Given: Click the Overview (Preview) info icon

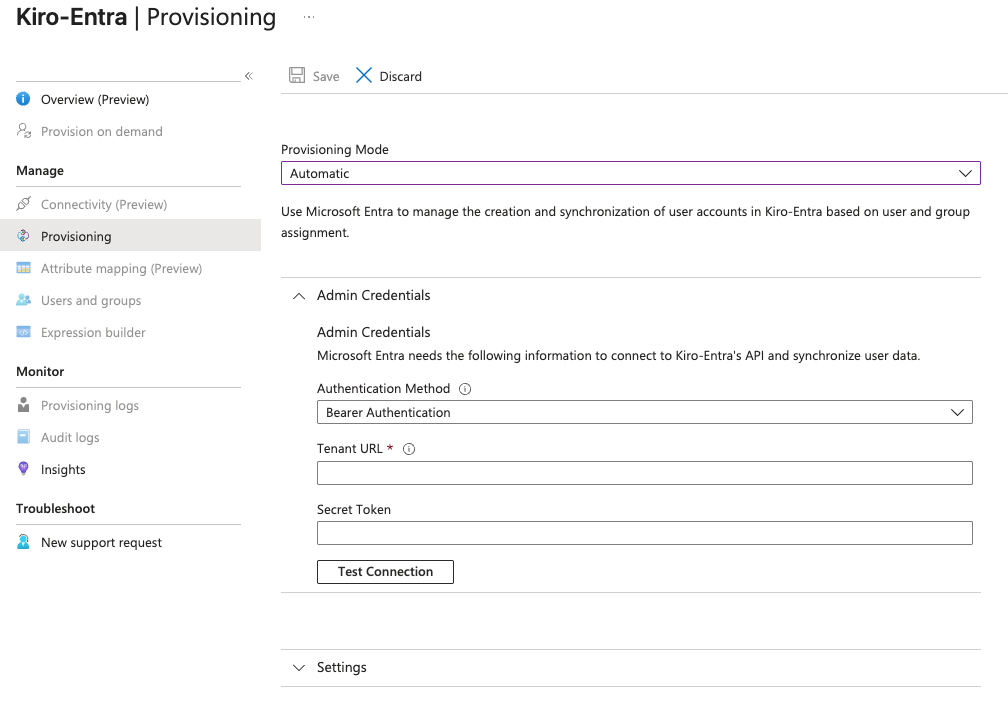Looking at the screenshot, I should (x=24, y=99).
